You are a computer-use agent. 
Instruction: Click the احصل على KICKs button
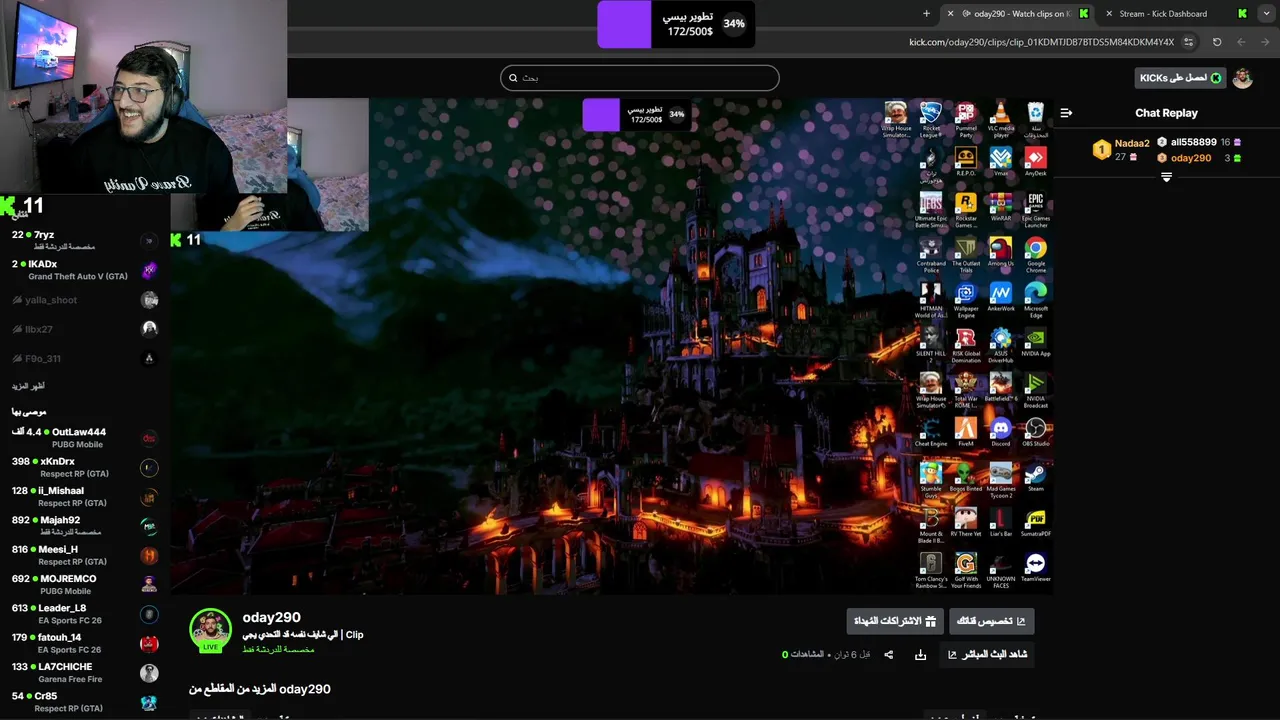(x=1180, y=78)
